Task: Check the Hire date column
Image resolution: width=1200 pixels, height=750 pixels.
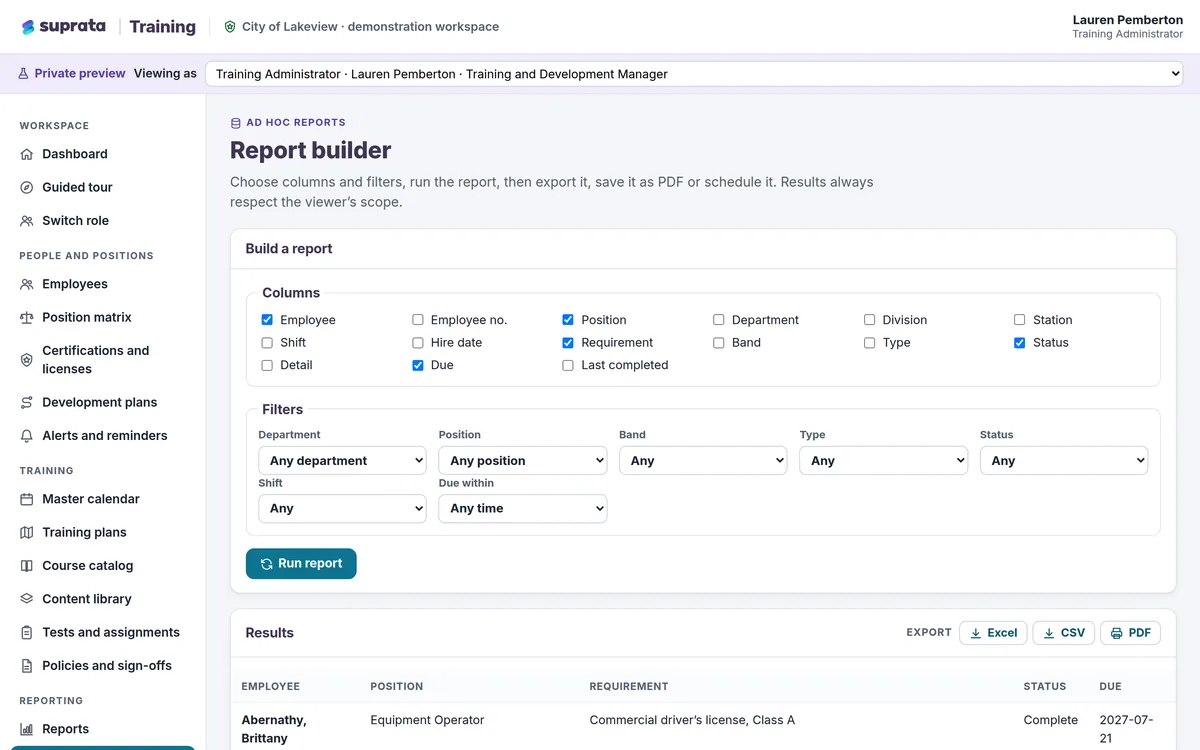Action: [418, 343]
